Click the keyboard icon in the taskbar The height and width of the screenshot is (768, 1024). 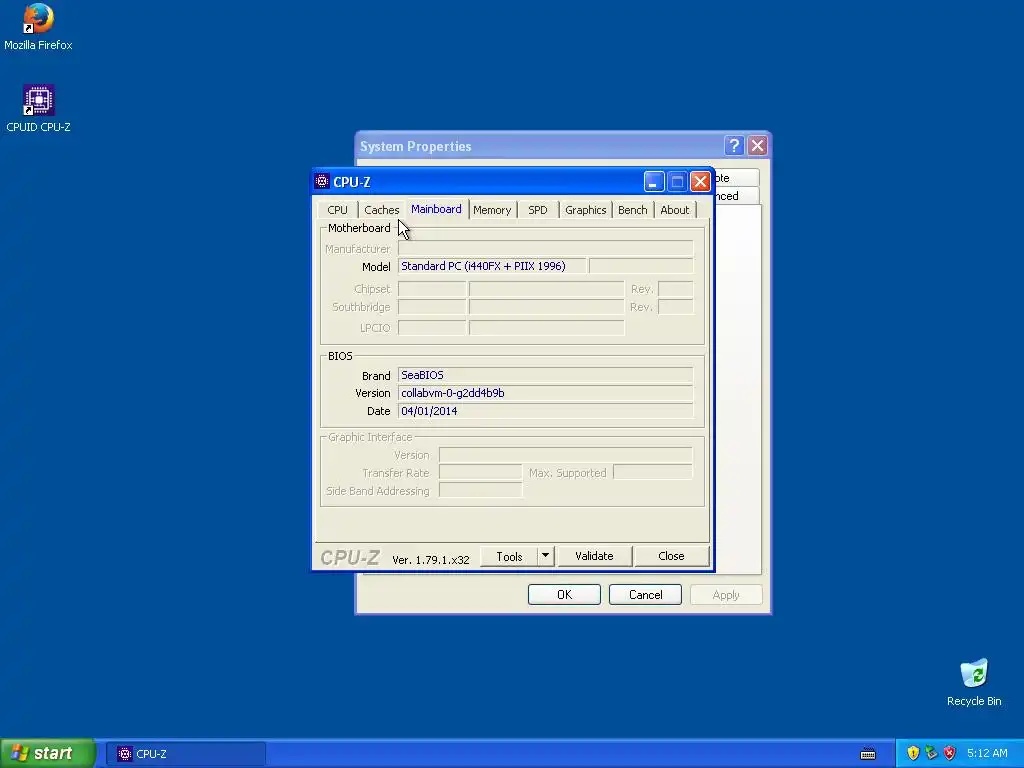[867, 754]
